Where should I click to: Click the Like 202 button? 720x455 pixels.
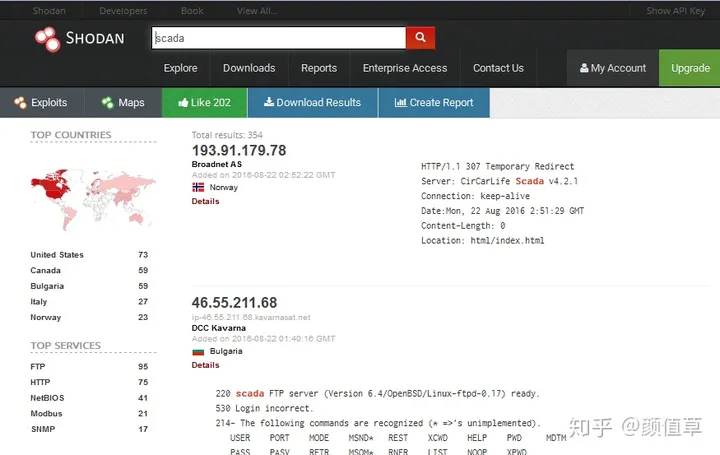(x=205, y=102)
